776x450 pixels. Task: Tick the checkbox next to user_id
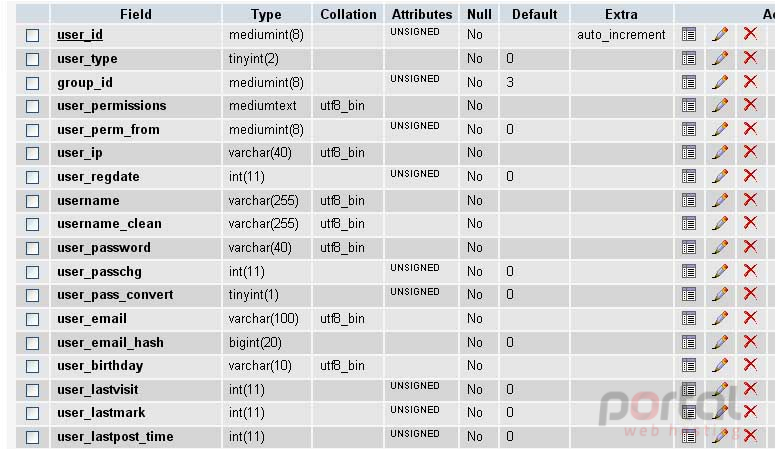[x=33, y=35]
